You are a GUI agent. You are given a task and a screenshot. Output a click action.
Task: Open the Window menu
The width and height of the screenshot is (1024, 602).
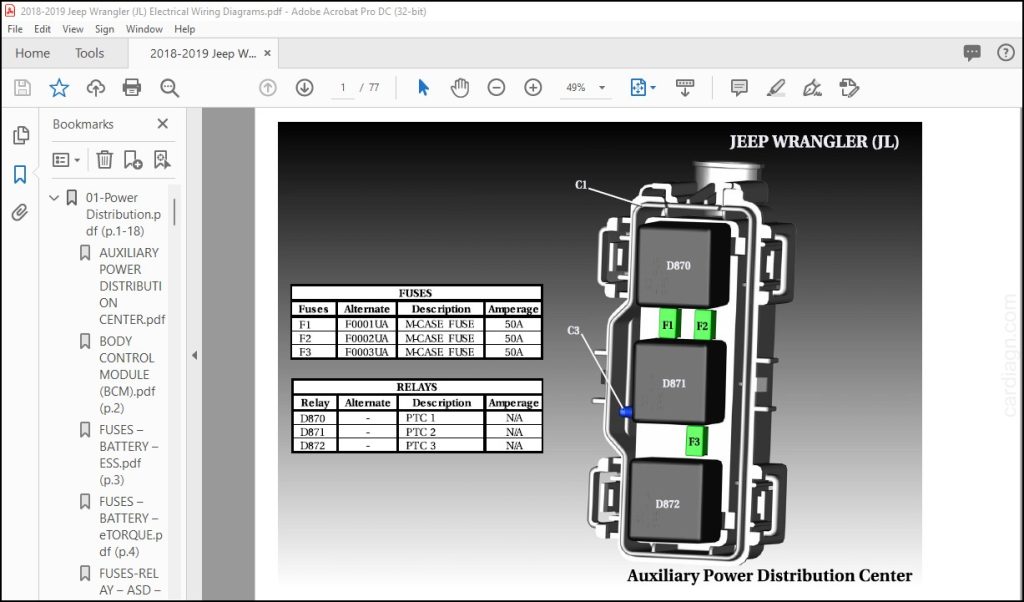point(144,29)
